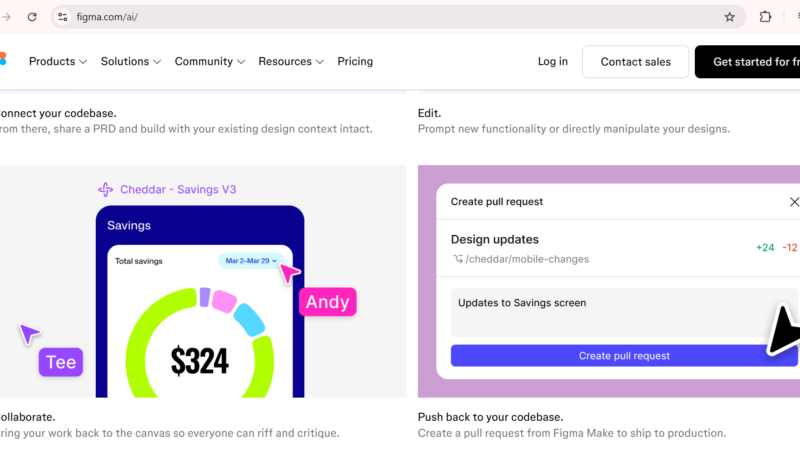Click the Andy cursor name tag
This screenshot has width=800, height=450.
[328, 302]
